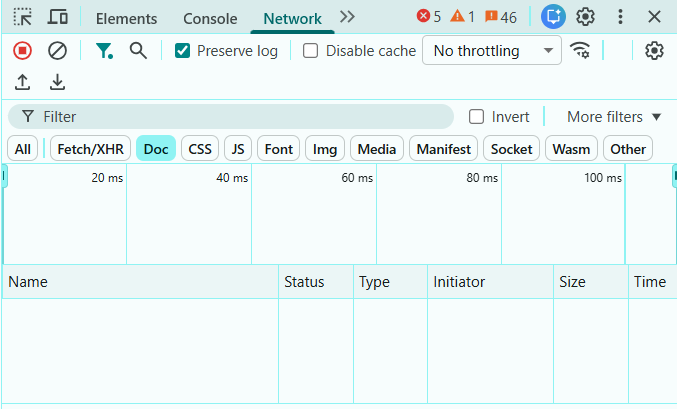Export HAR file download icon

(57, 82)
